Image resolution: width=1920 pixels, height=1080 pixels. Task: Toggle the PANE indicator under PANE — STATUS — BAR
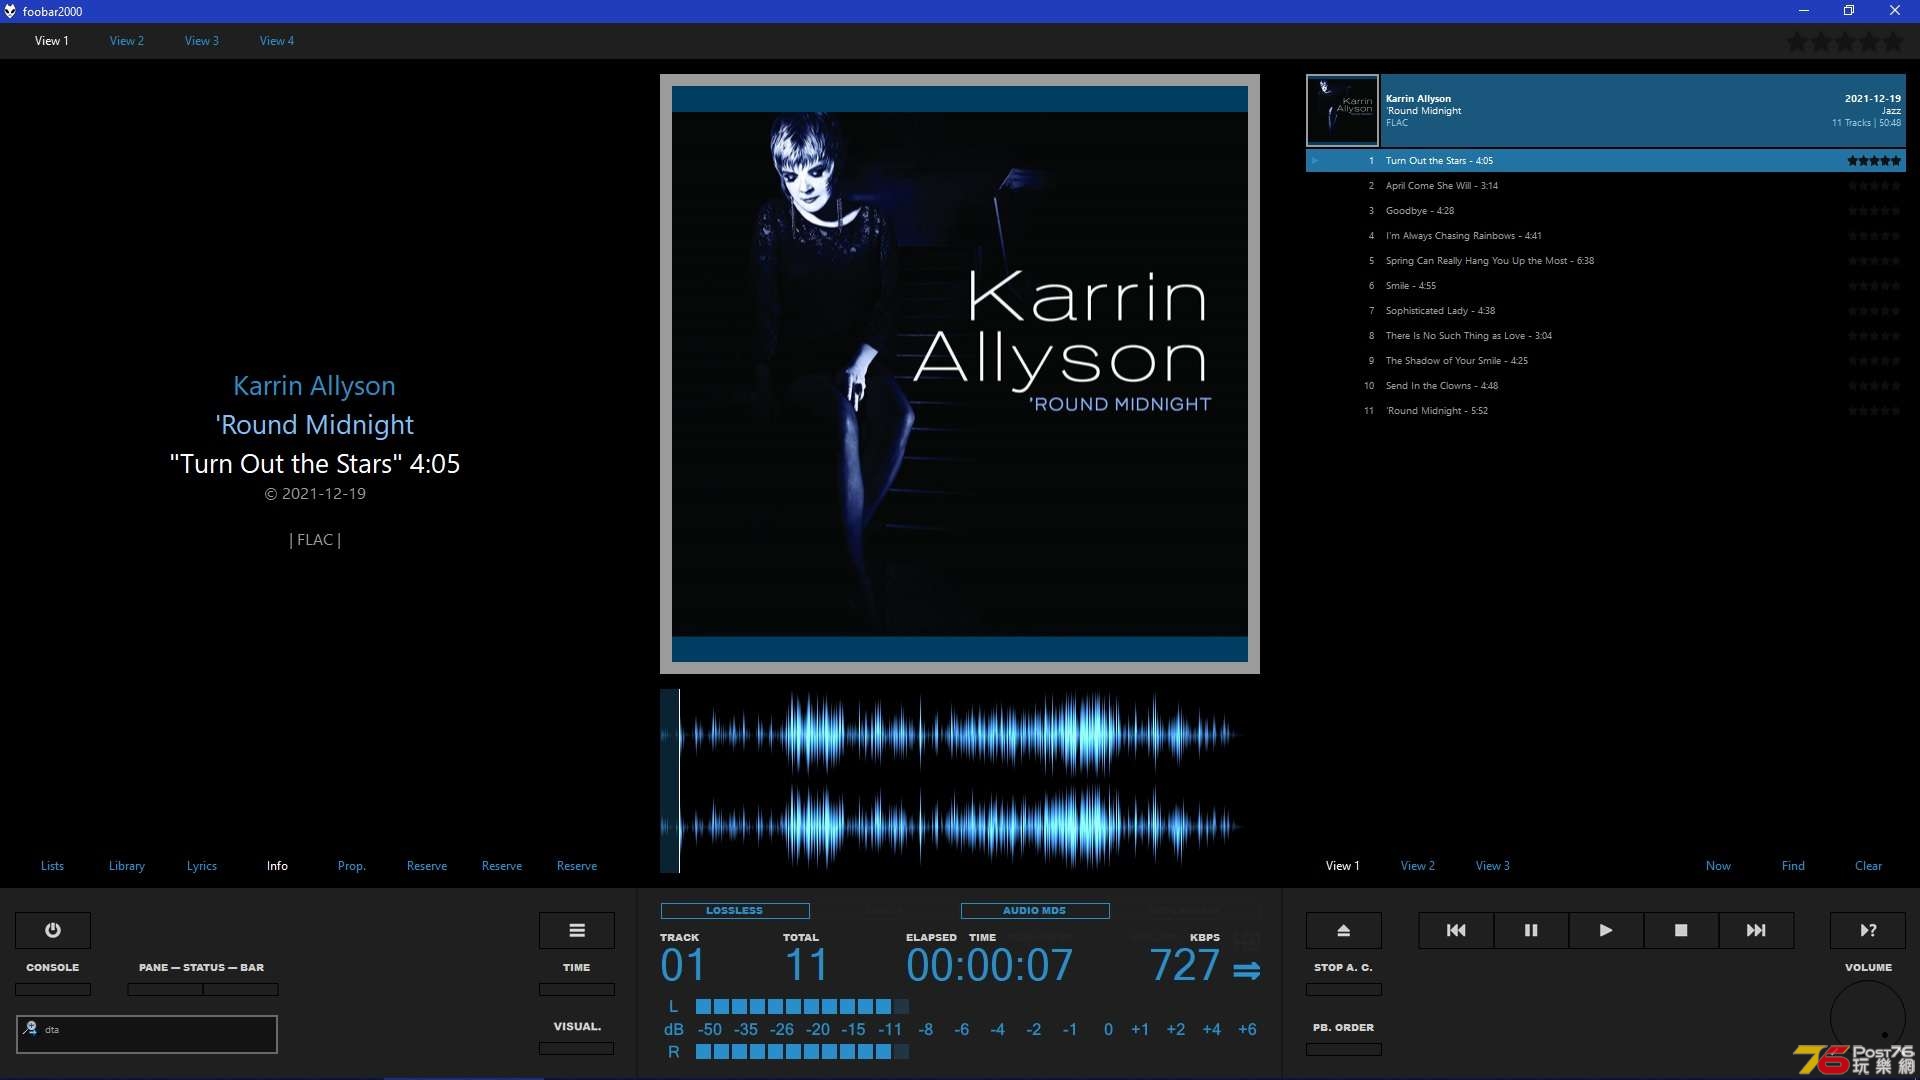[165, 989]
